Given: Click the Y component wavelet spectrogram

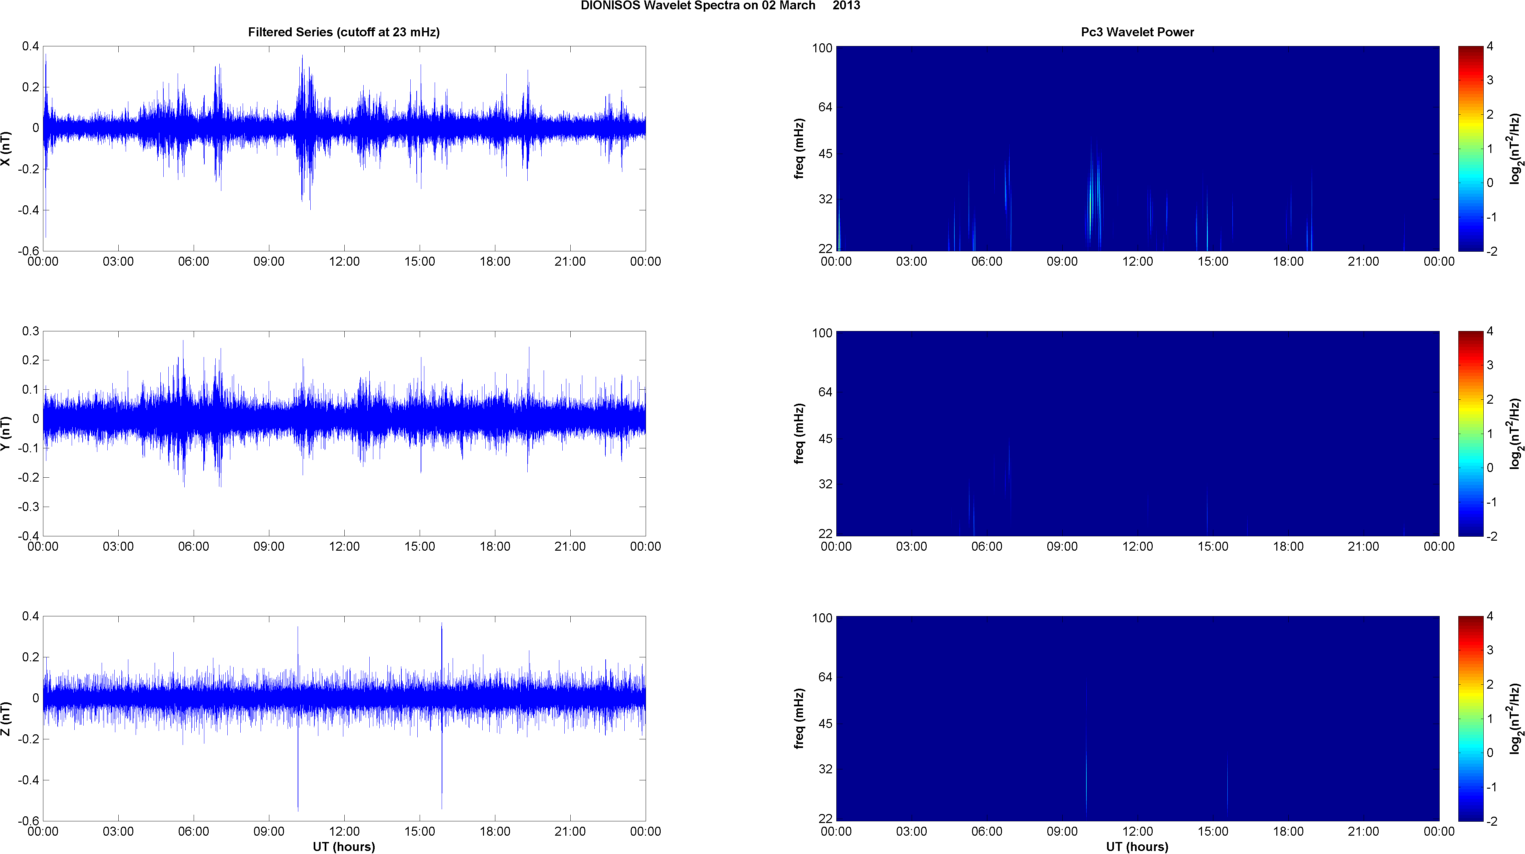Looking at the screenshot, I should tap(1137, 434).
